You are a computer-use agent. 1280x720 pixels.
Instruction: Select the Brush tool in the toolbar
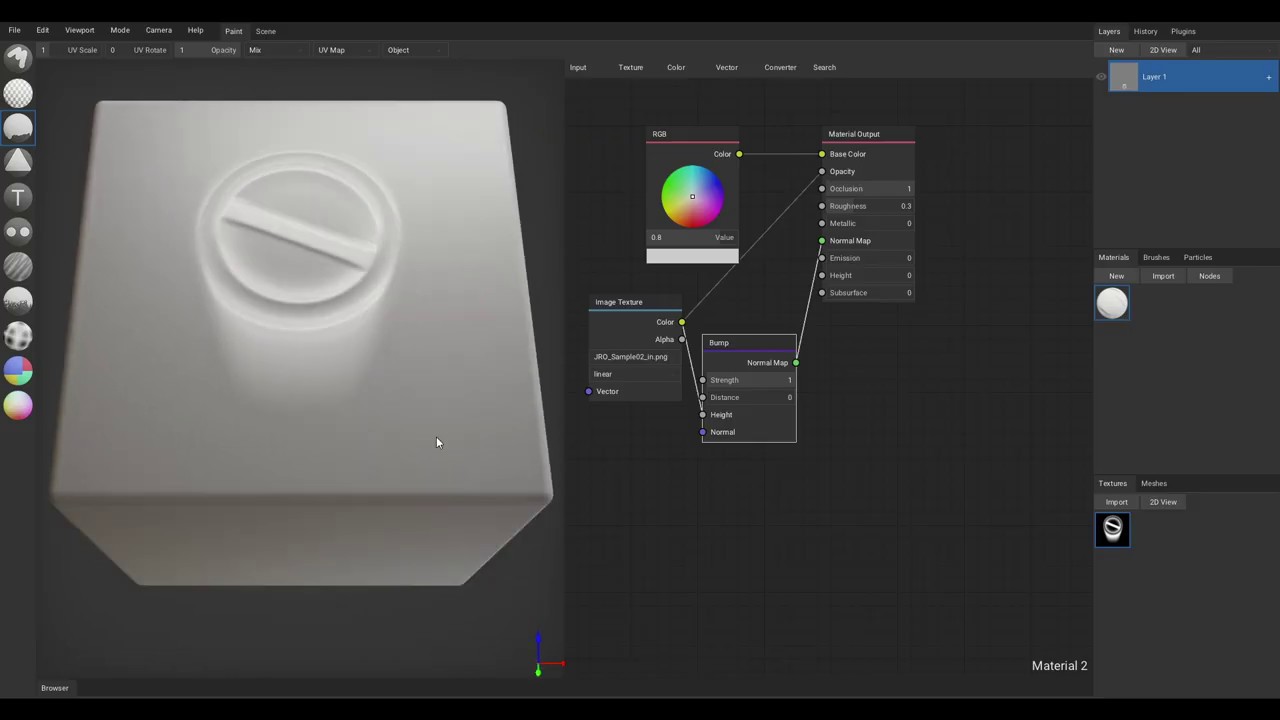(x=18, y=59)
